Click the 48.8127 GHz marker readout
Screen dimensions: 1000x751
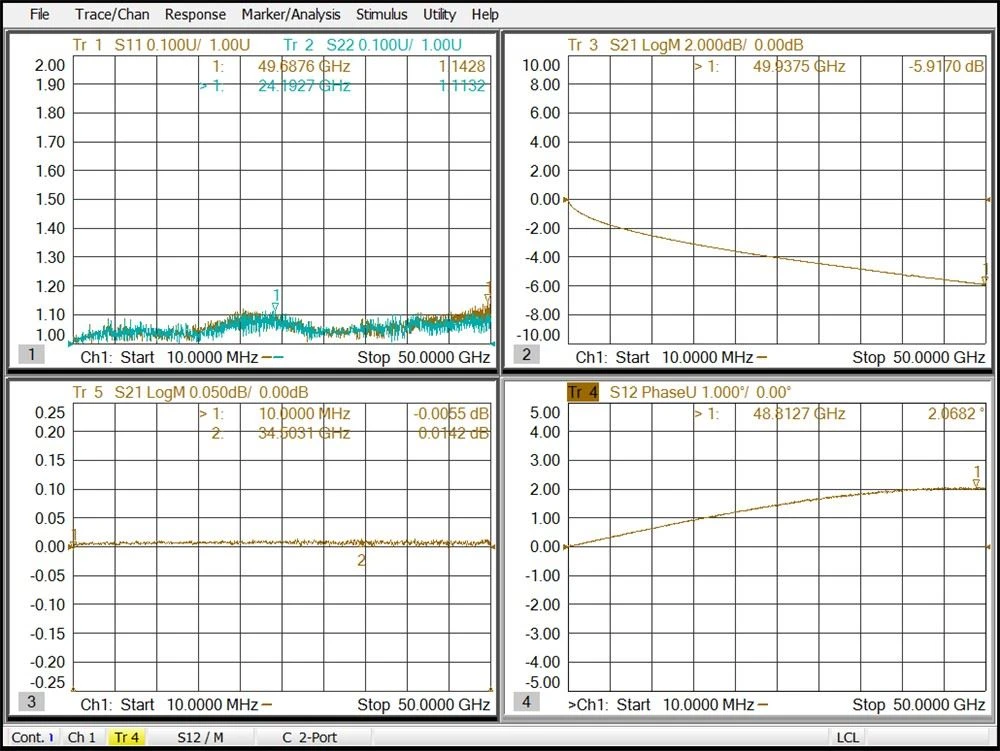pyautogui.click(x=799, y=414)
